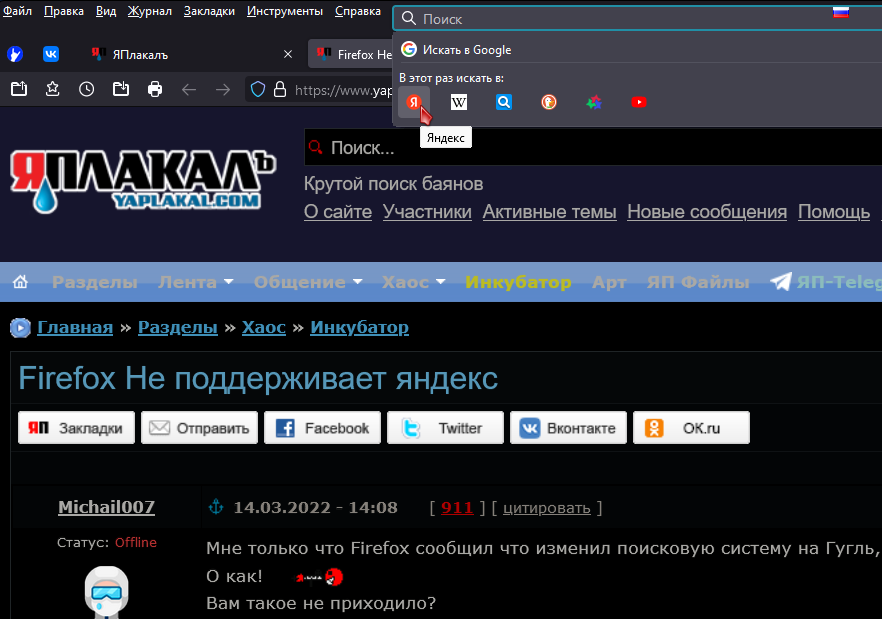Viewport: 882px width, 619px height.
Task: Share the topic on Facebook
Action: (x=322, y=428)
